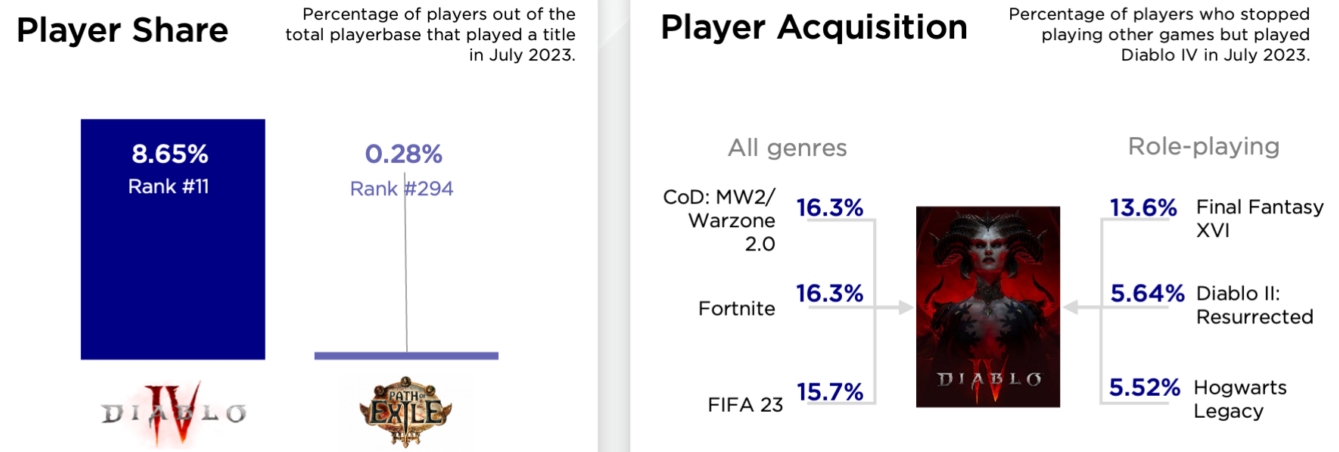Select the Player Acquisition heading
1339x452 pixels.
click(814, 27)
